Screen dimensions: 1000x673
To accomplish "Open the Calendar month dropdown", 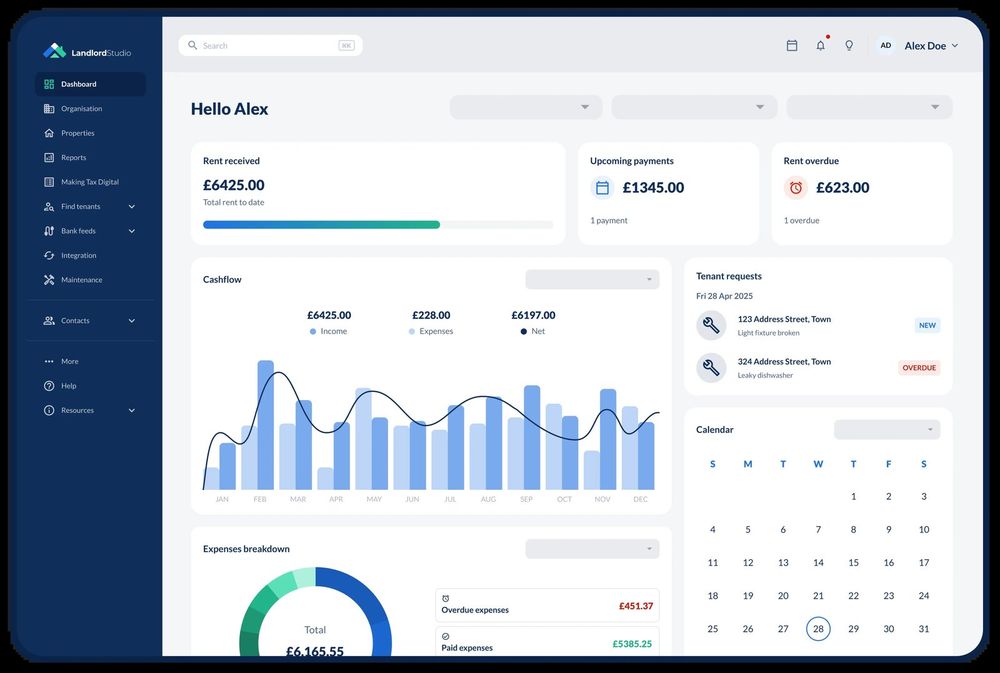I will tap(887, 429).
